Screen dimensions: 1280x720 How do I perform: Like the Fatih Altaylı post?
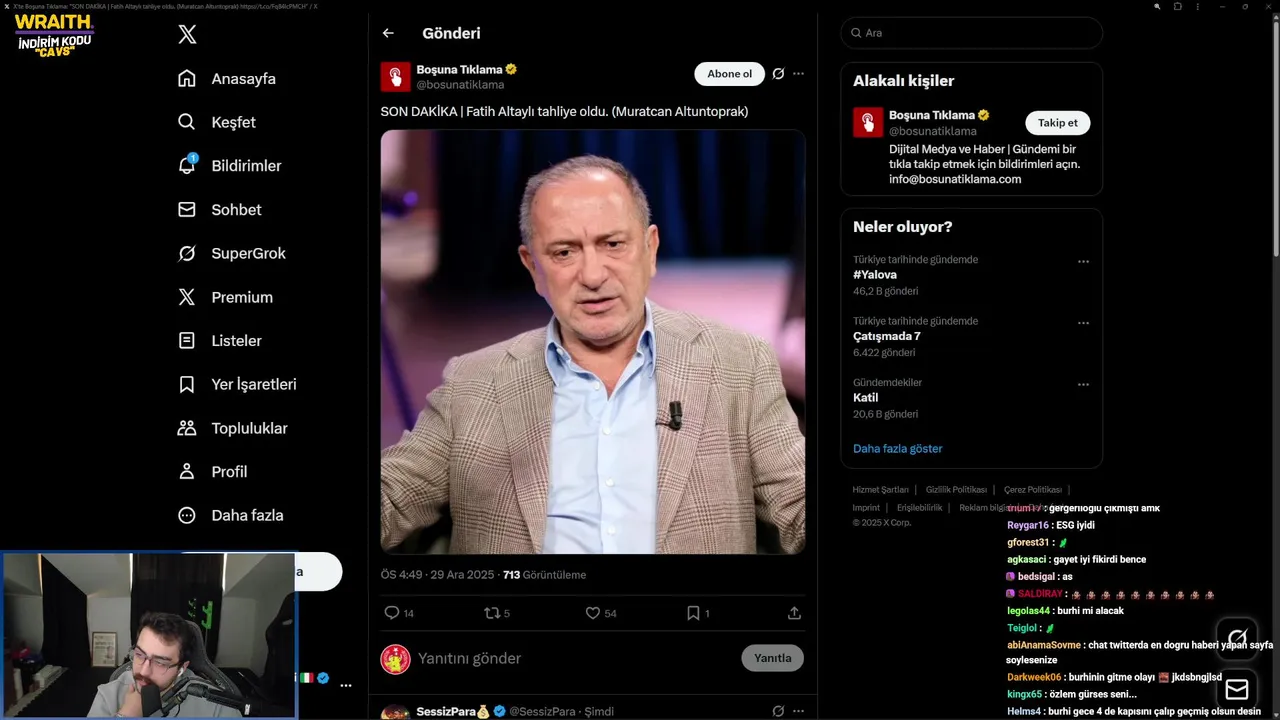pyautogui.click(x=592, y=613)
